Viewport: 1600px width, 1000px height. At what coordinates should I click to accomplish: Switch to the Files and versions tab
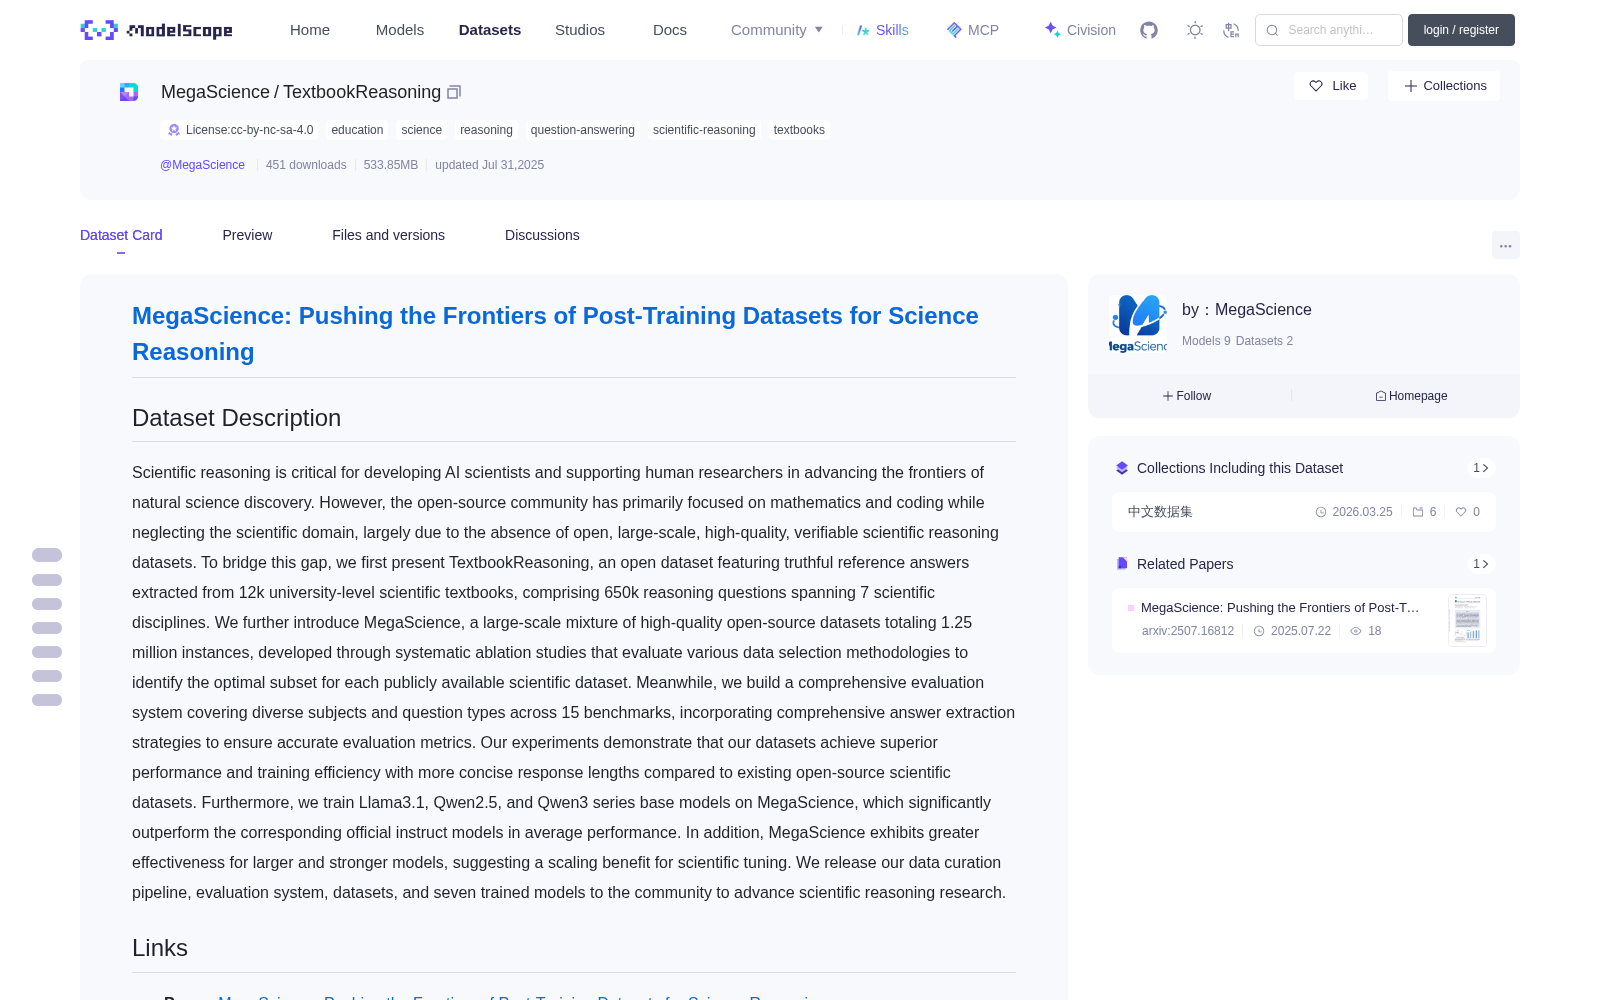pyautogui.click(x=388, y=235)
